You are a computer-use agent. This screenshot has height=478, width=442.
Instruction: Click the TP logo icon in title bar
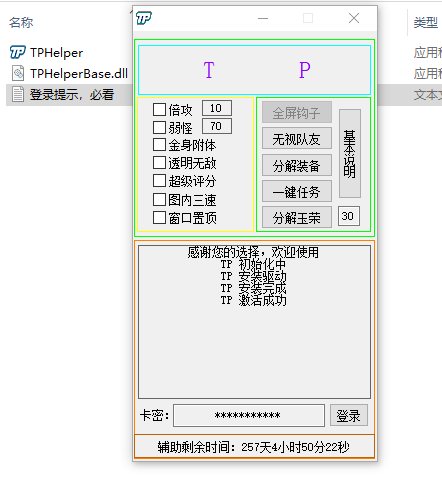pyautogui.click(x=144, y=18)
